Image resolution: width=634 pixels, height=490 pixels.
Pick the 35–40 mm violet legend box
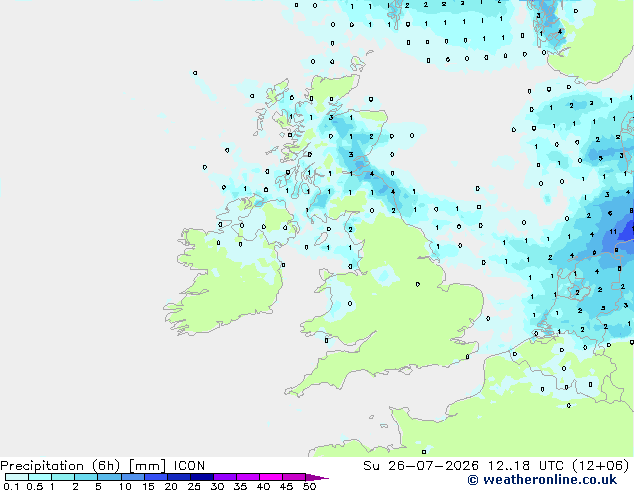click(x=247, y=477)
